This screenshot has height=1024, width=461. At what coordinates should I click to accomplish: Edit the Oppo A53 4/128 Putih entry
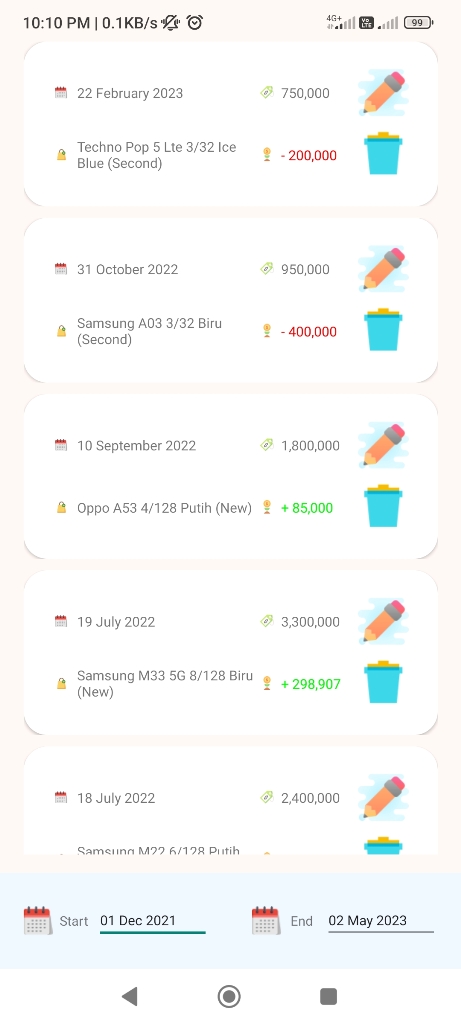click(x=383, y=445)
